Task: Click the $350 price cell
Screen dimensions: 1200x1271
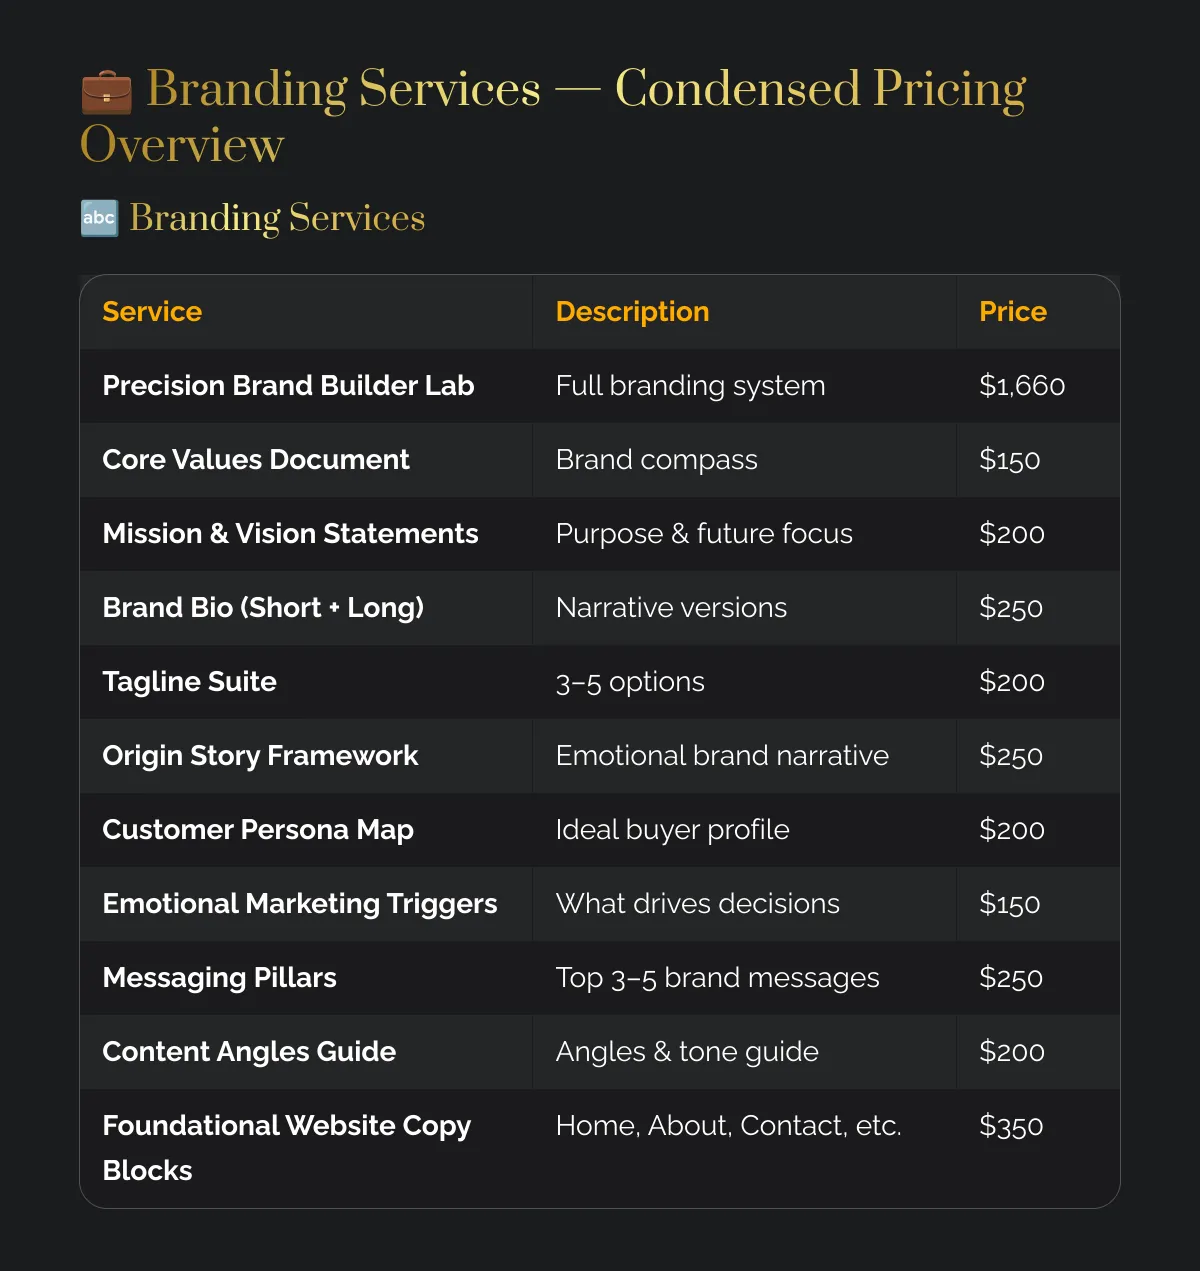Action: (1011, 1126)
